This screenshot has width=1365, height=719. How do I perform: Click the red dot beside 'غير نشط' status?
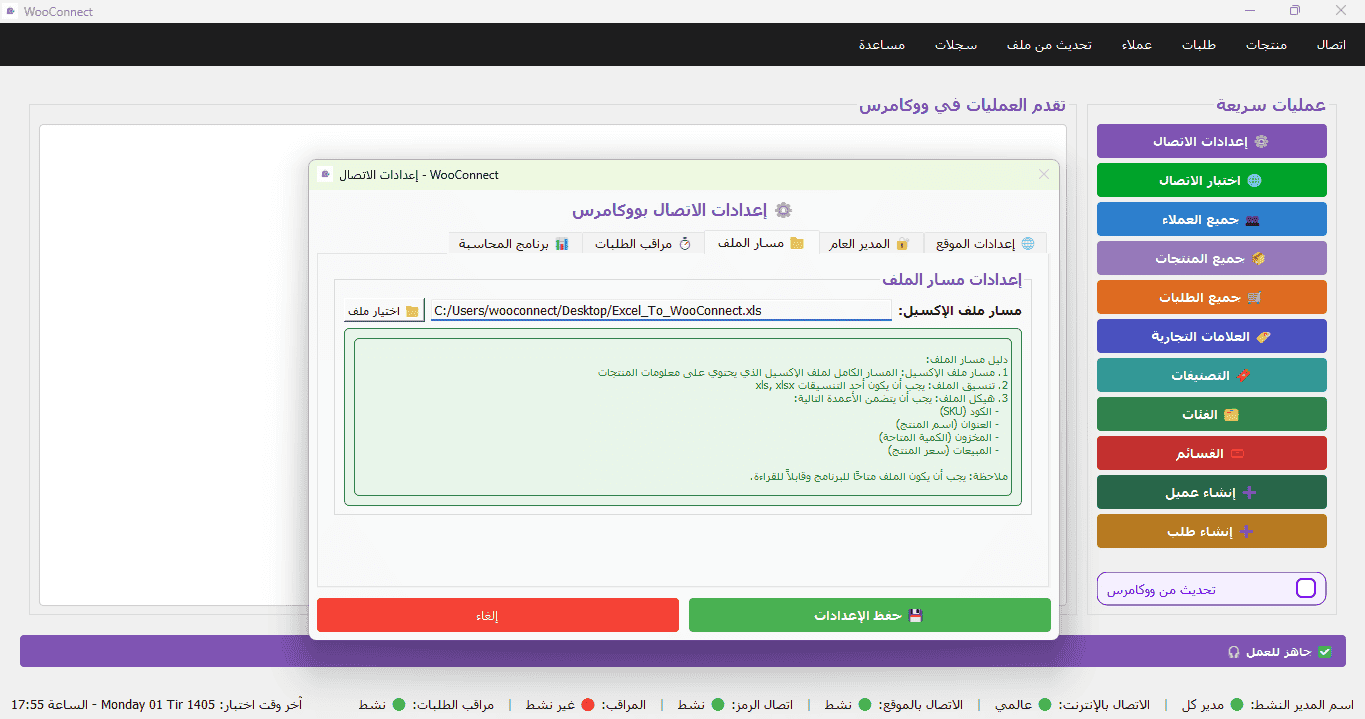tap(588, 705)
